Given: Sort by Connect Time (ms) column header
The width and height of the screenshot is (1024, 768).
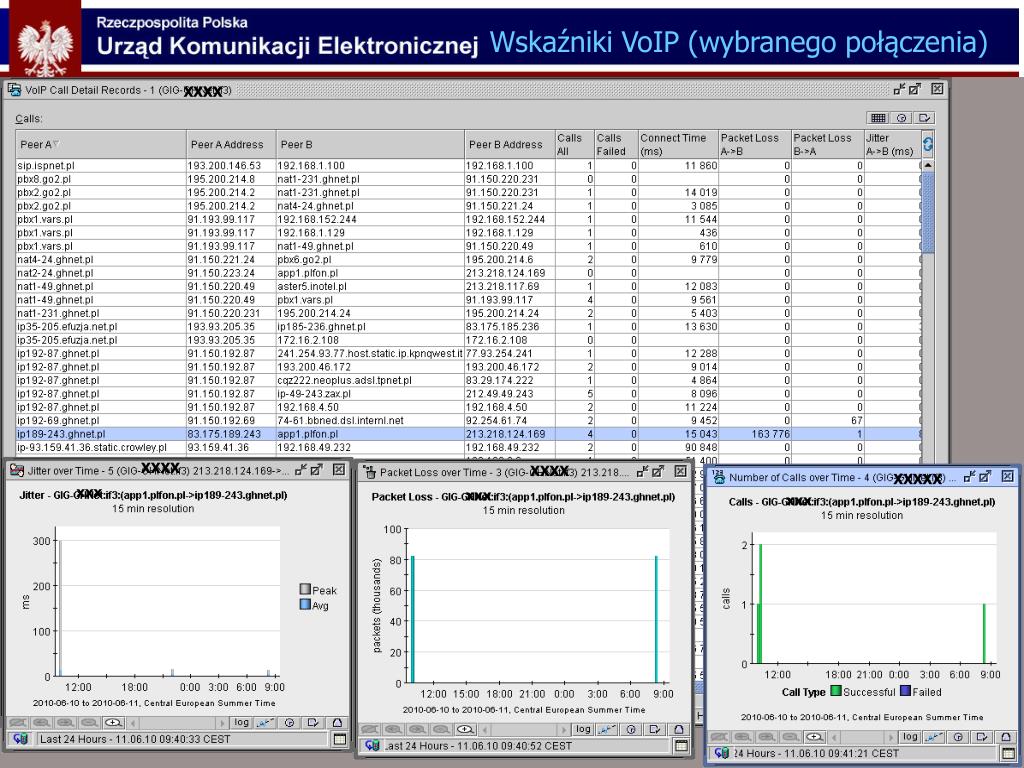Looking at the screenshot, I should click(677, 144).
